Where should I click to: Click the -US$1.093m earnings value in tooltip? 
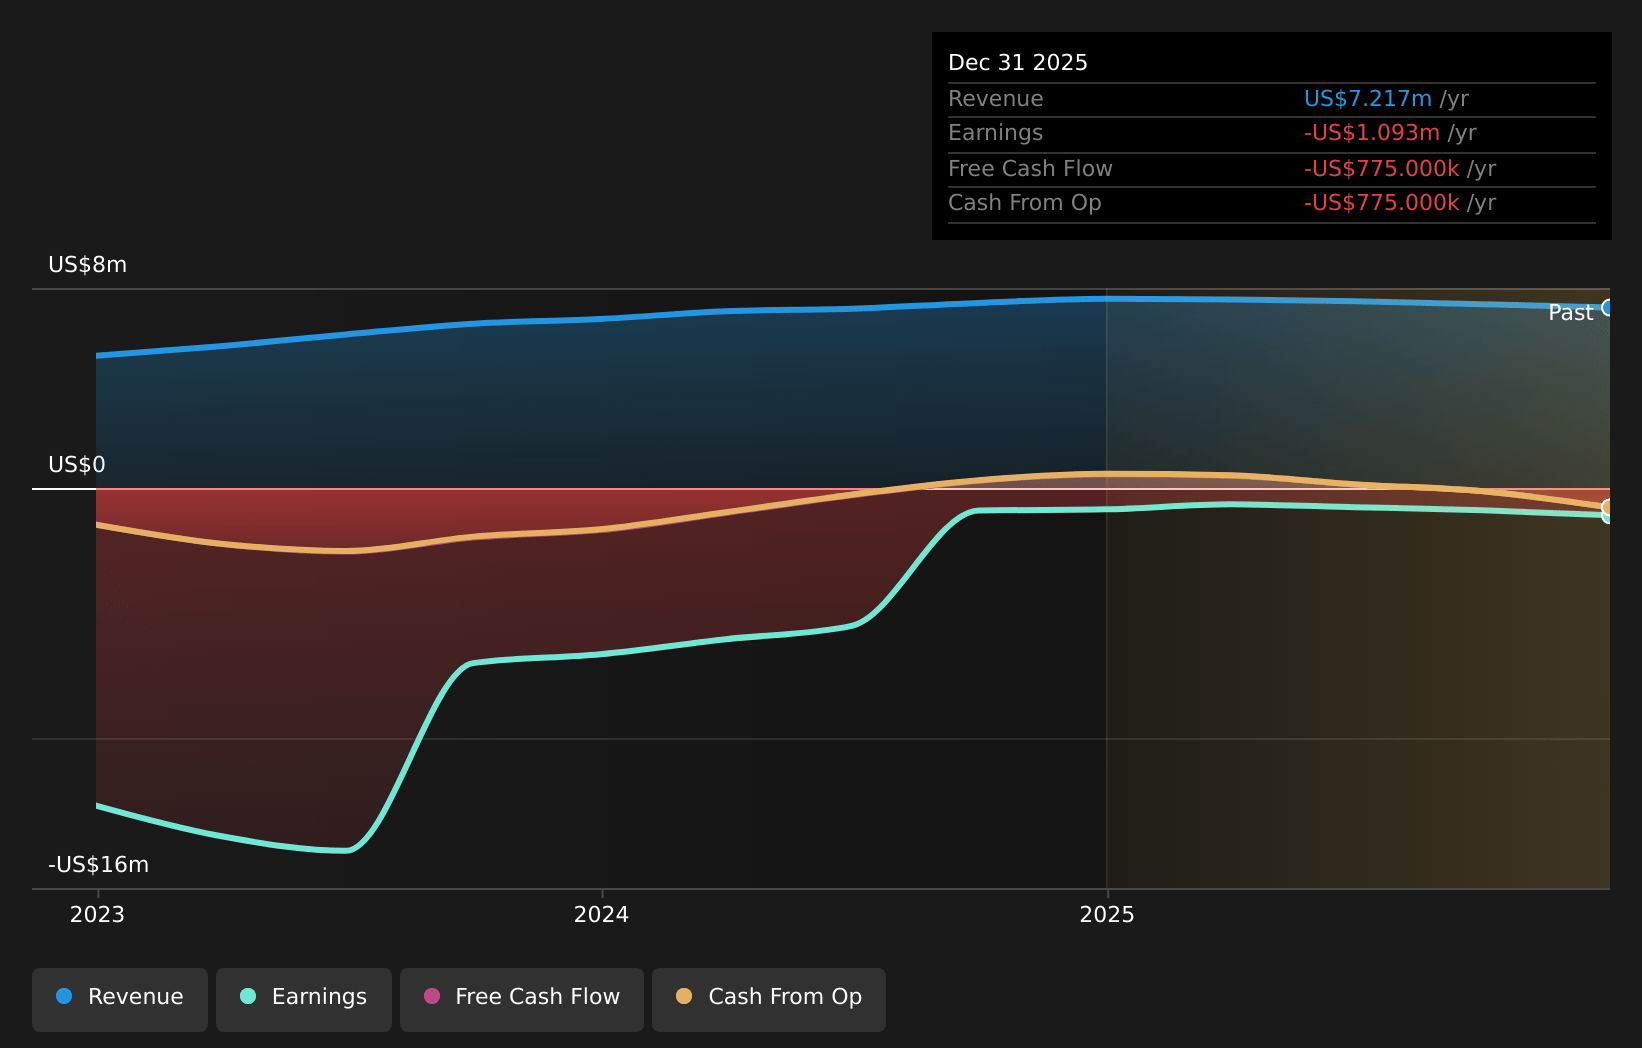coord(1371,133)
